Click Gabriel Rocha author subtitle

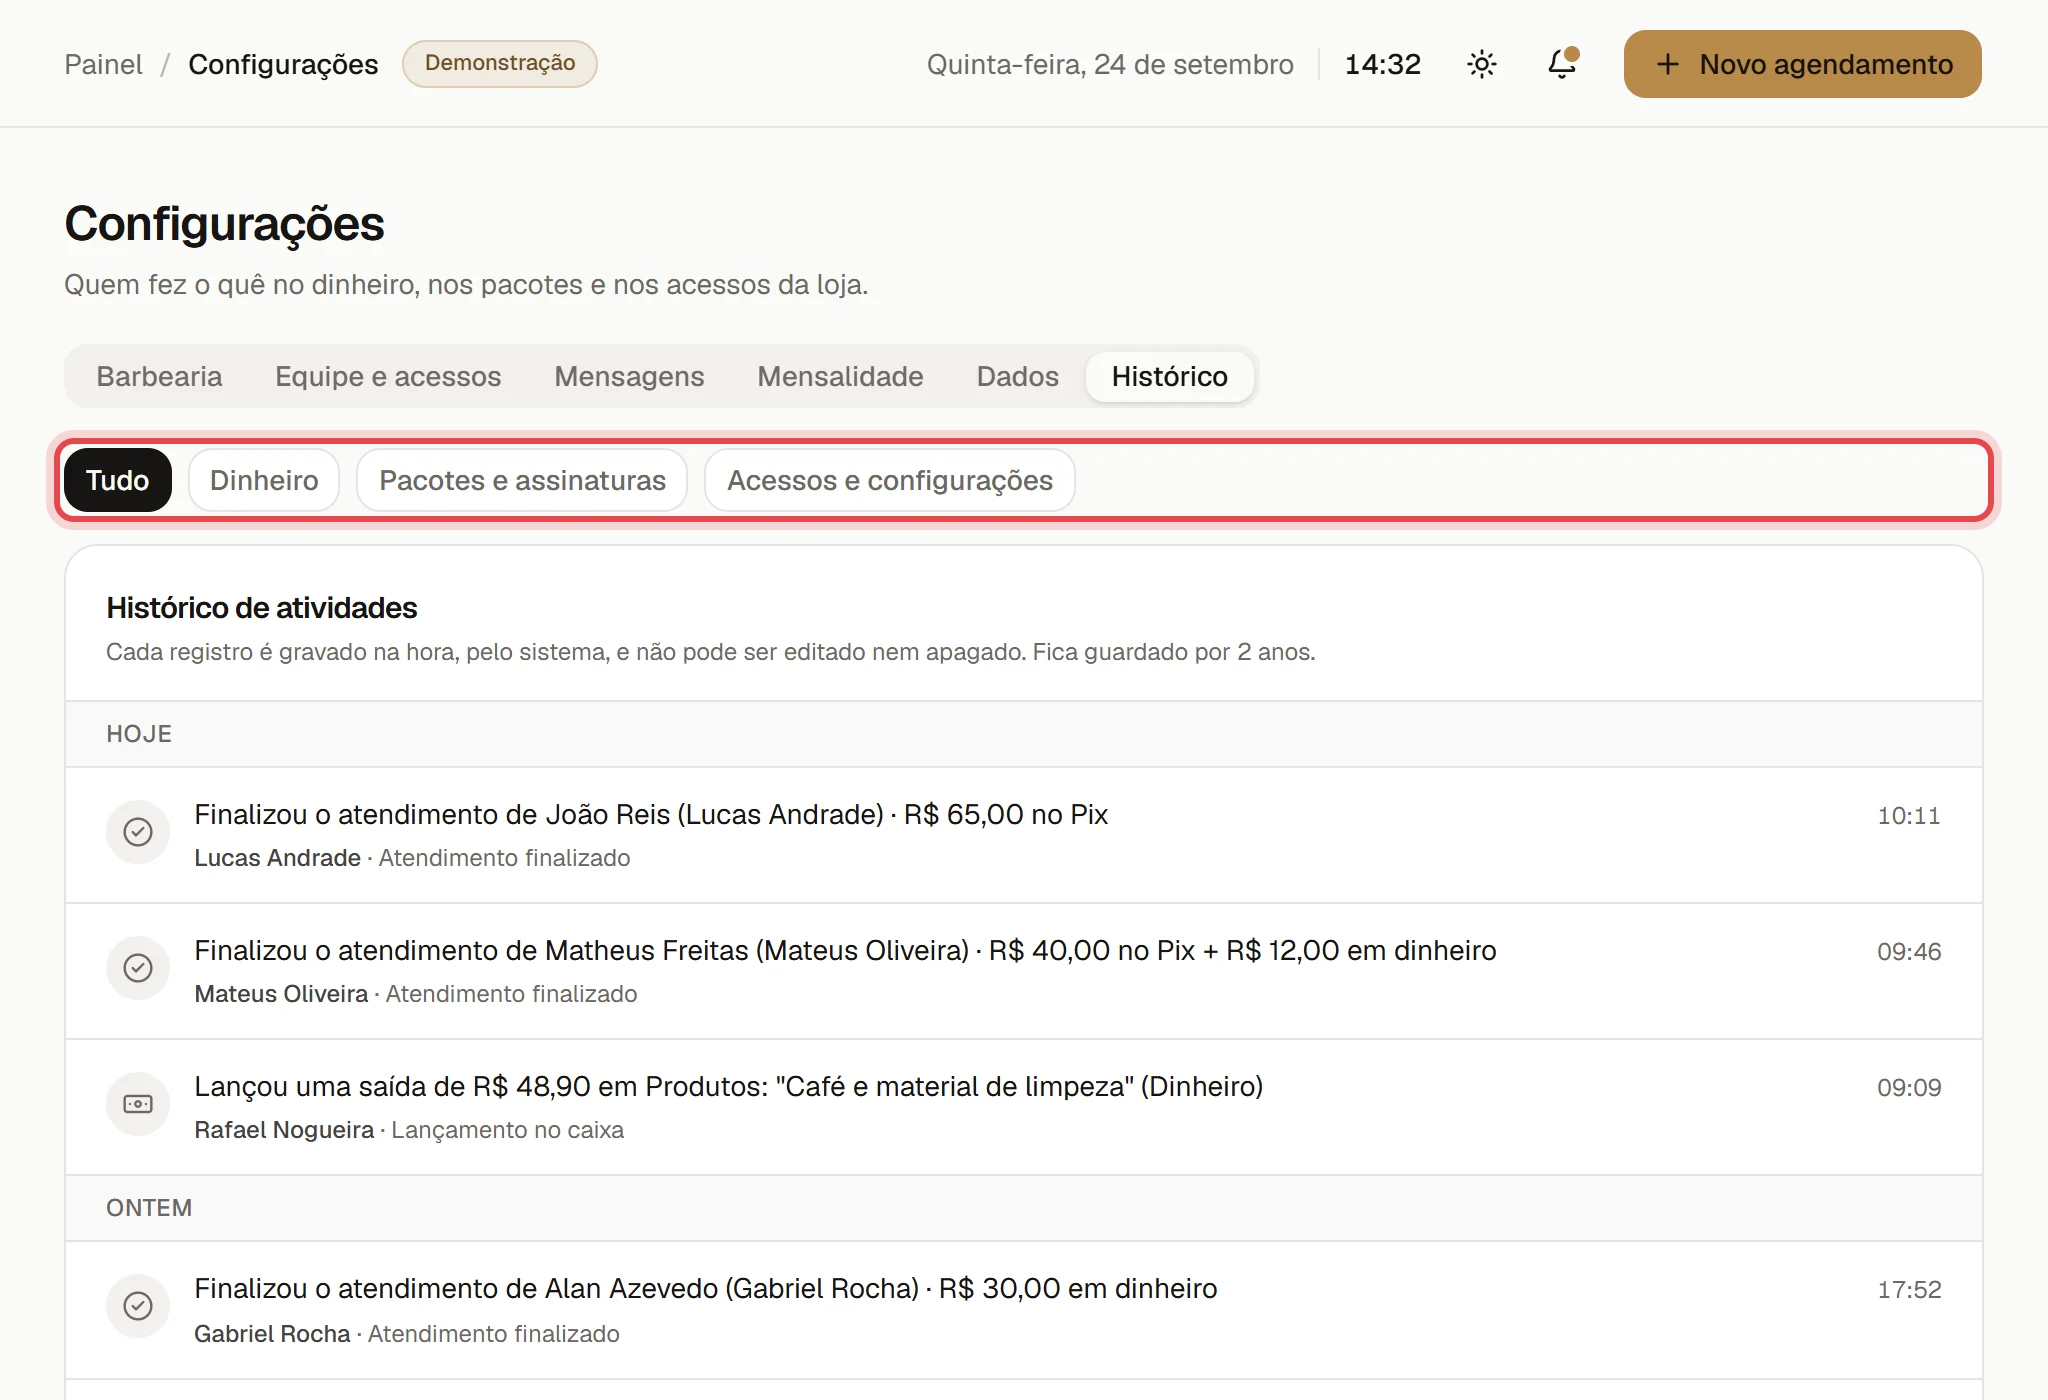(272, 1334)
